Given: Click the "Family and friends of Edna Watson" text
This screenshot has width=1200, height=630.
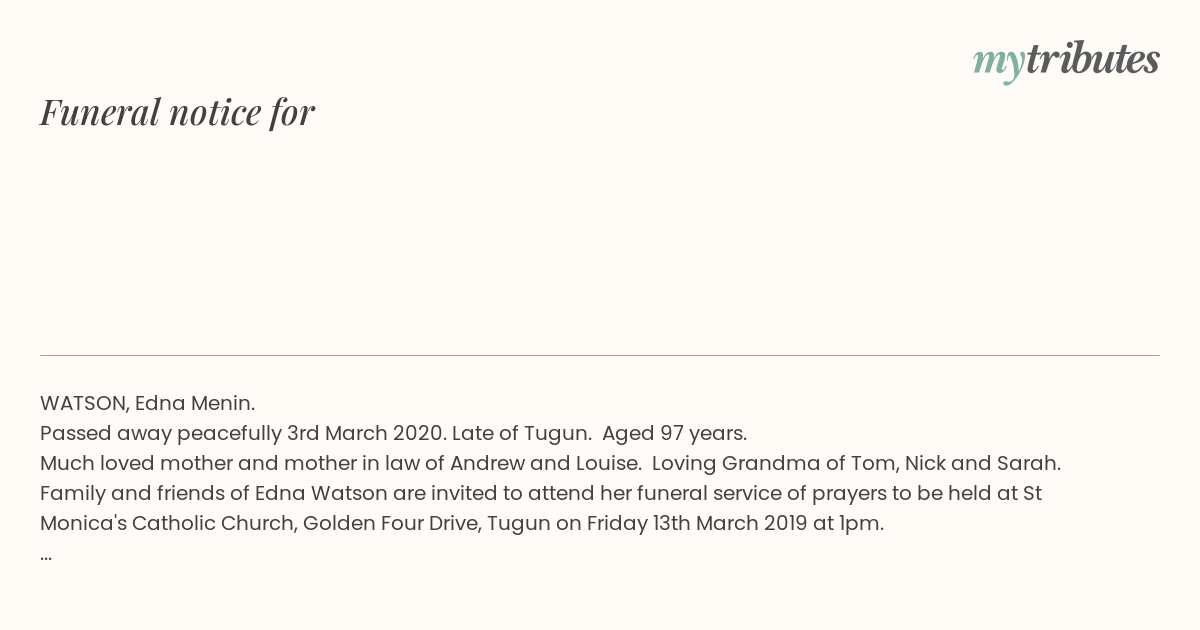Looking at the screenshot, I should click(214, 493).
